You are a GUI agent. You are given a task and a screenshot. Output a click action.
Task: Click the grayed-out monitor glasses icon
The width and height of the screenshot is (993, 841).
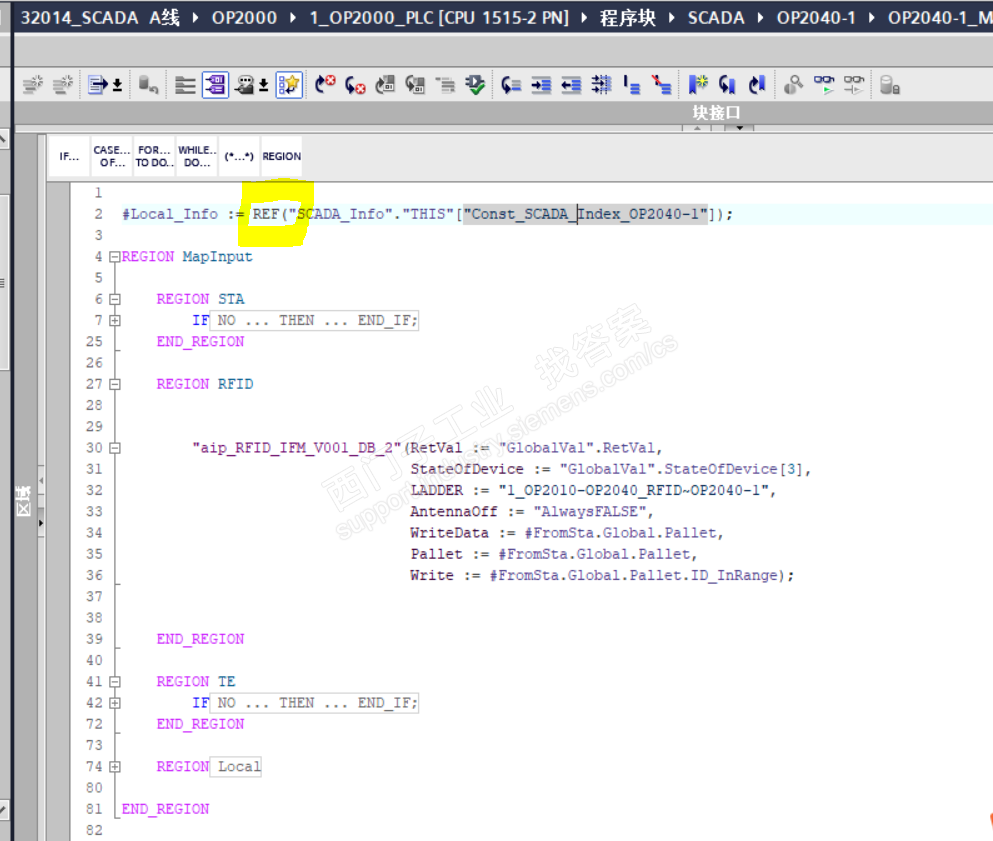pyautogui.click(x=854, y=84)
